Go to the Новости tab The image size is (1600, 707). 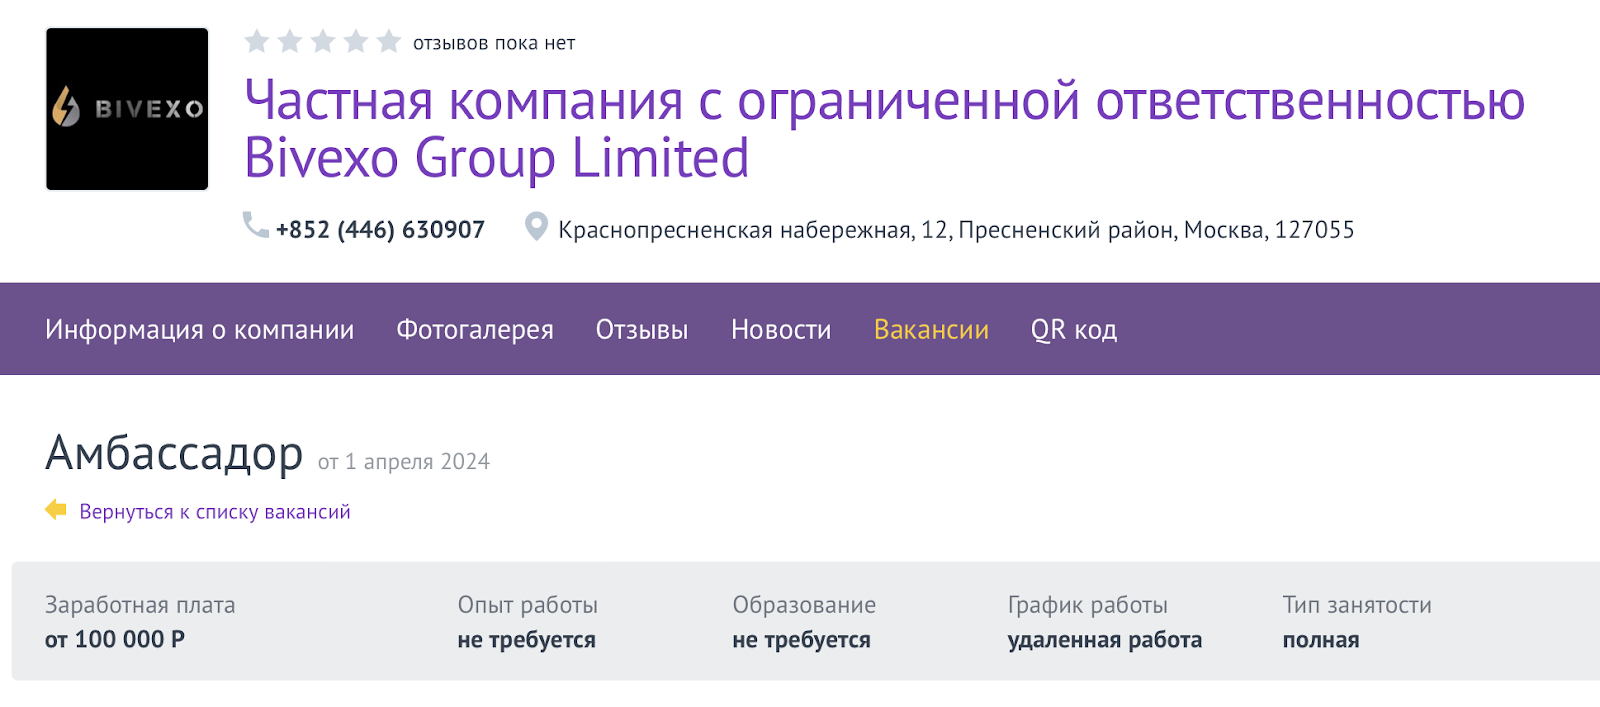click(x=781, y=330)
